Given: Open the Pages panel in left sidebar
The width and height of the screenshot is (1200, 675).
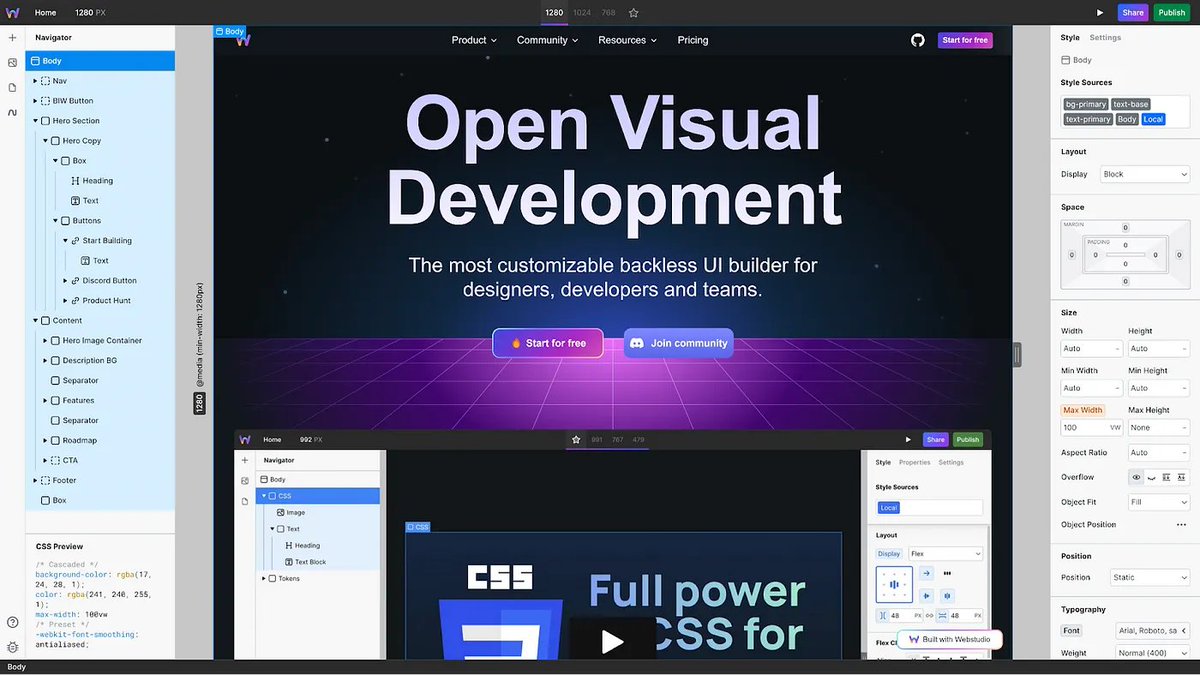Looking at the screenshot, I should point(12,87).
